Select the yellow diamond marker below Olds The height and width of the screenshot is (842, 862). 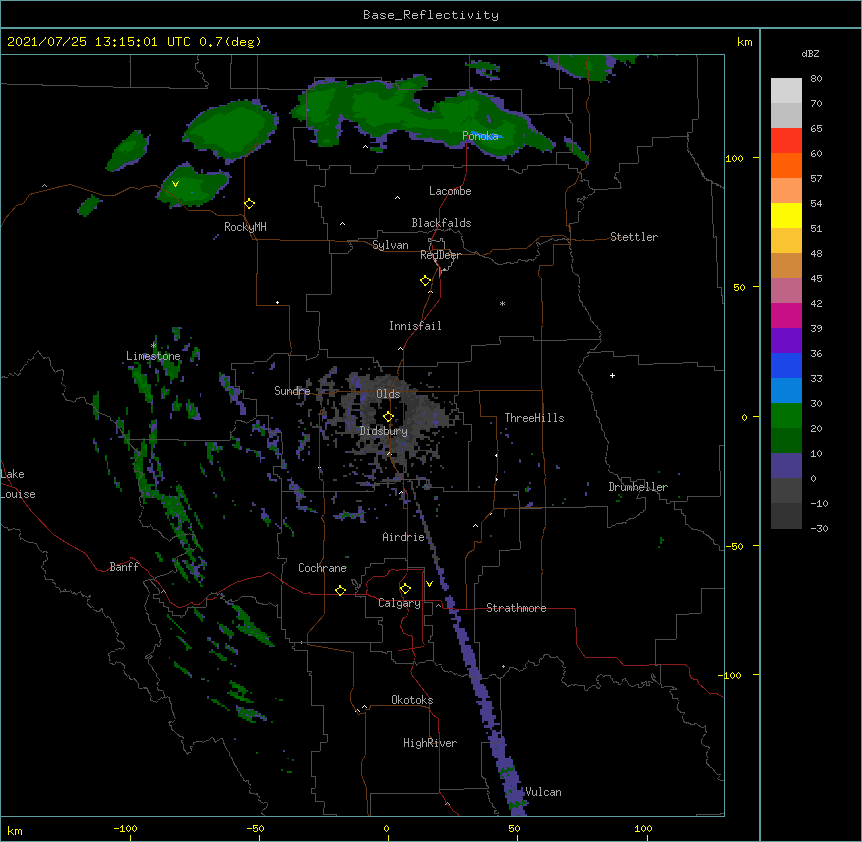pos(388,417)
